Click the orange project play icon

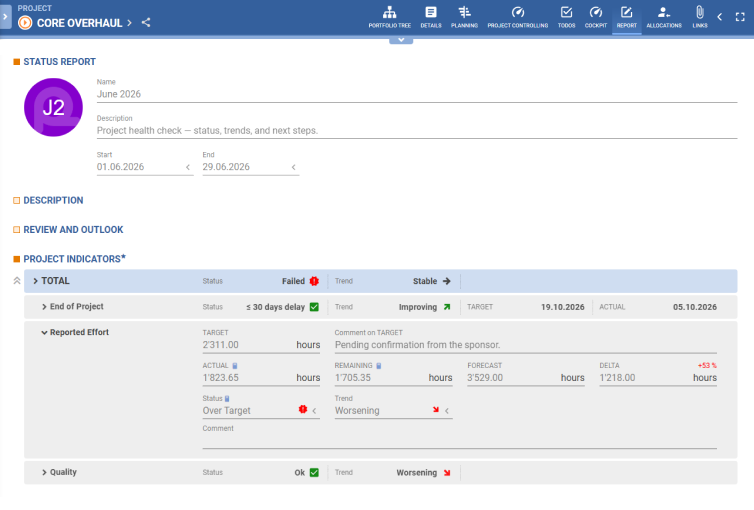pyautogui.click(x=25, y=23)
